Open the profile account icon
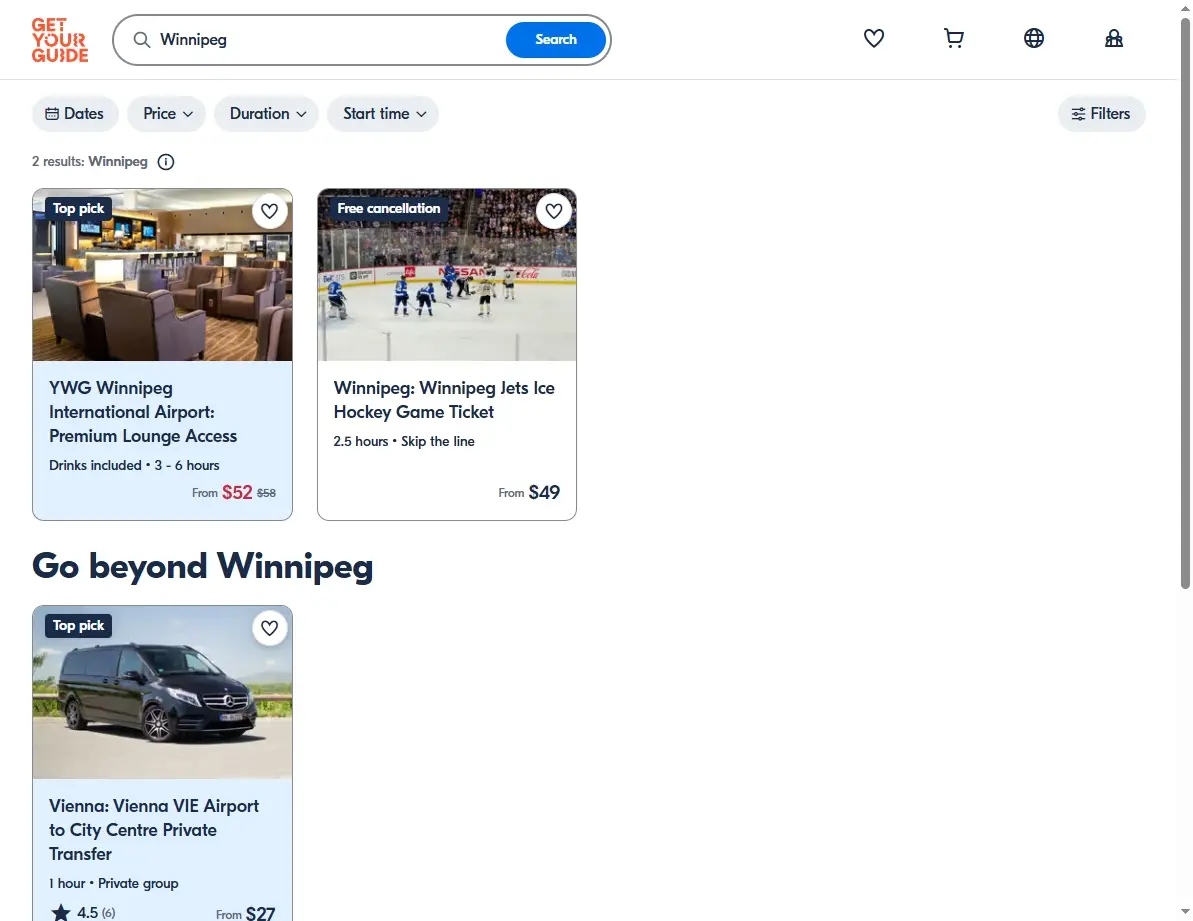 1114,38
